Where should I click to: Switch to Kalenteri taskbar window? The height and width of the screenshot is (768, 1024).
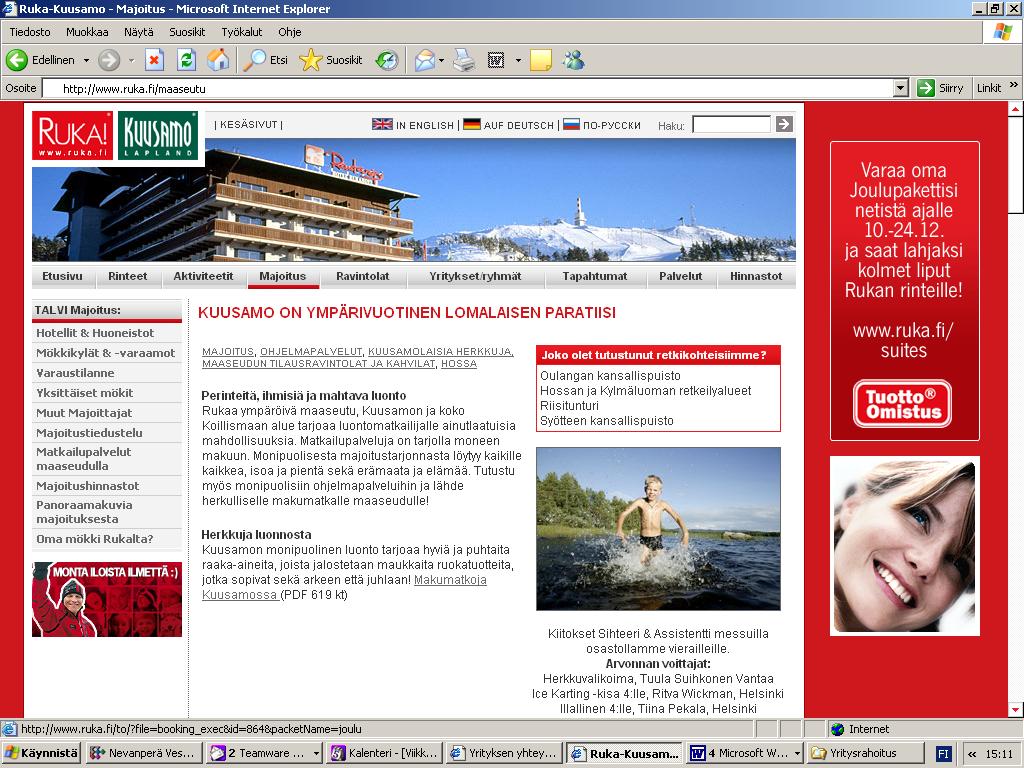[x=385, y=753]
